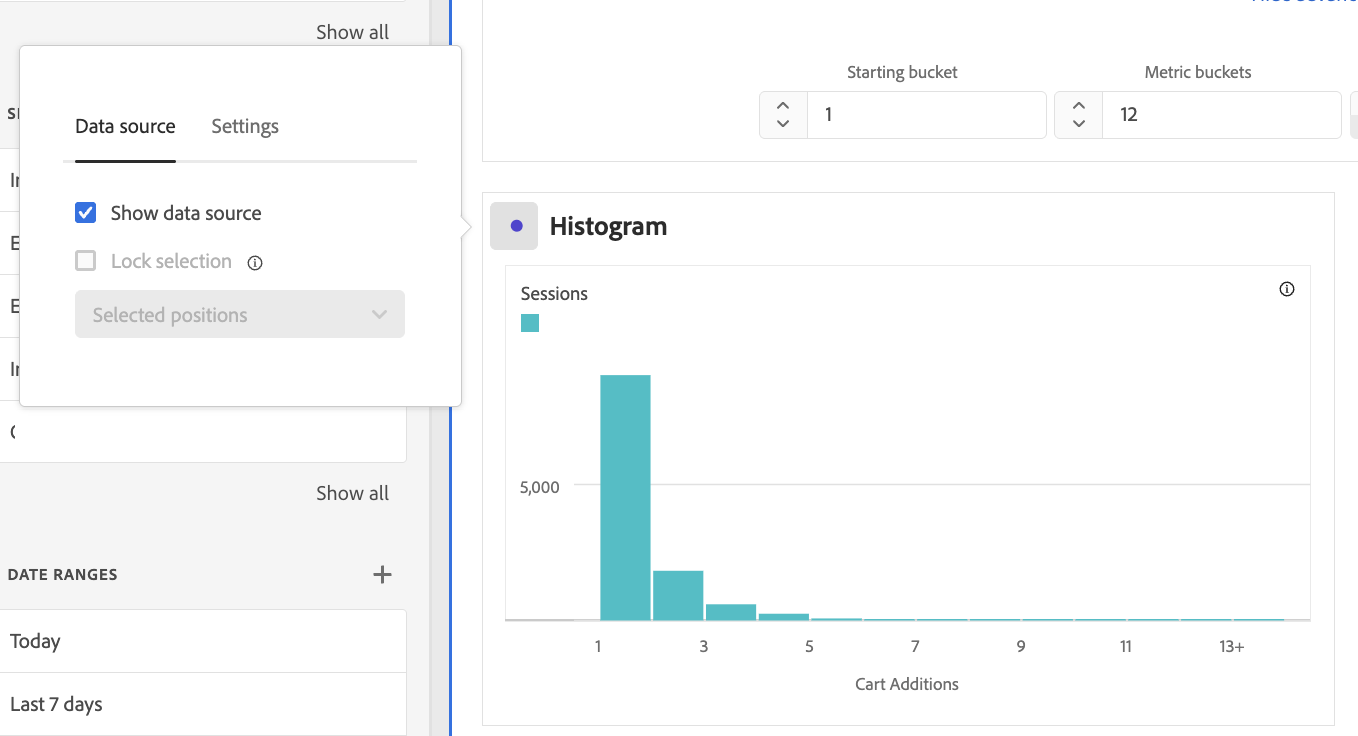Click the Sessions chart info icon
Screen dimensions: 1358x736
click(x=1287, y=290)
